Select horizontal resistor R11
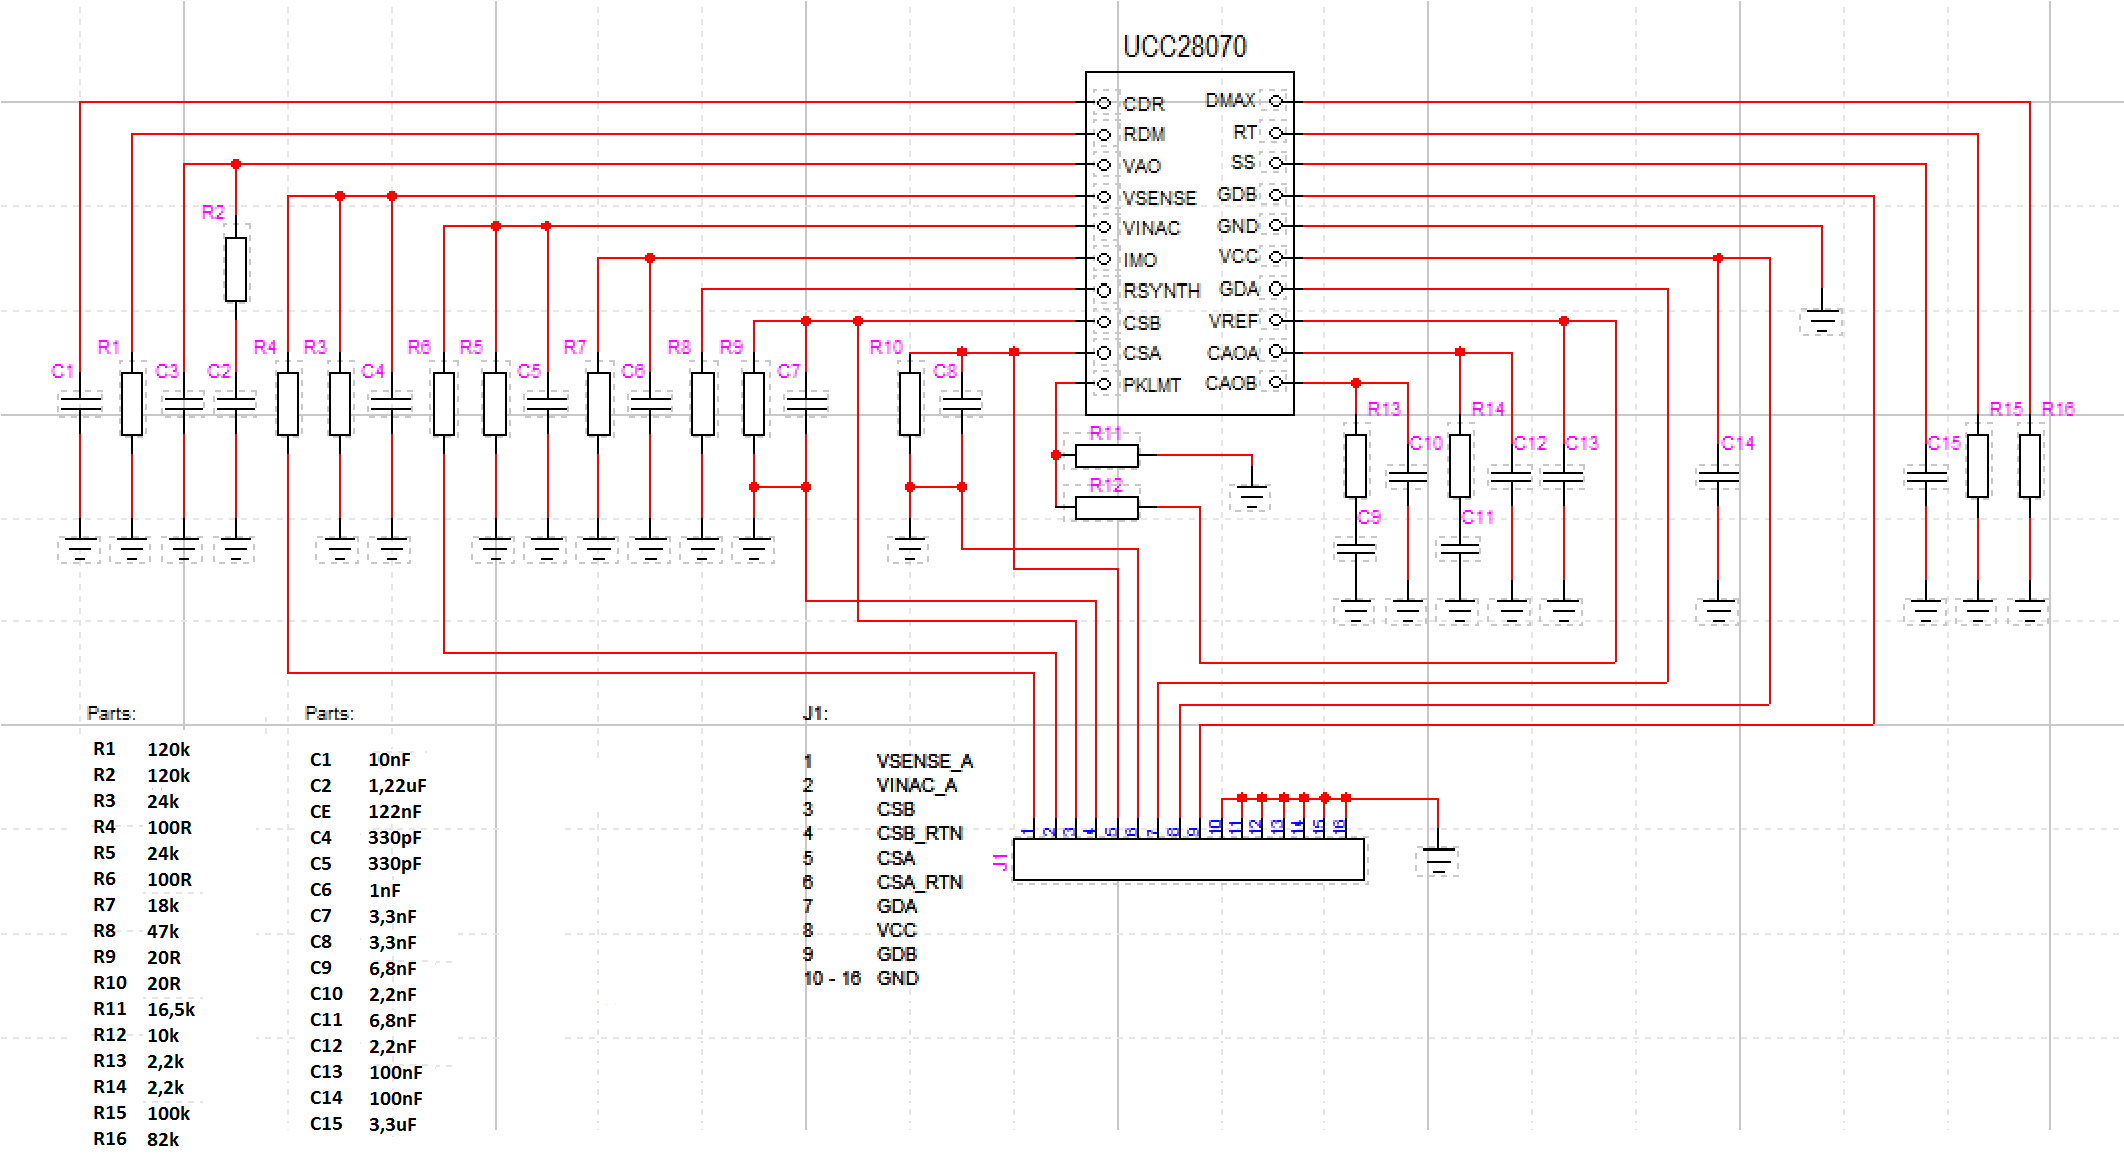 click(x=1107, y=456)
